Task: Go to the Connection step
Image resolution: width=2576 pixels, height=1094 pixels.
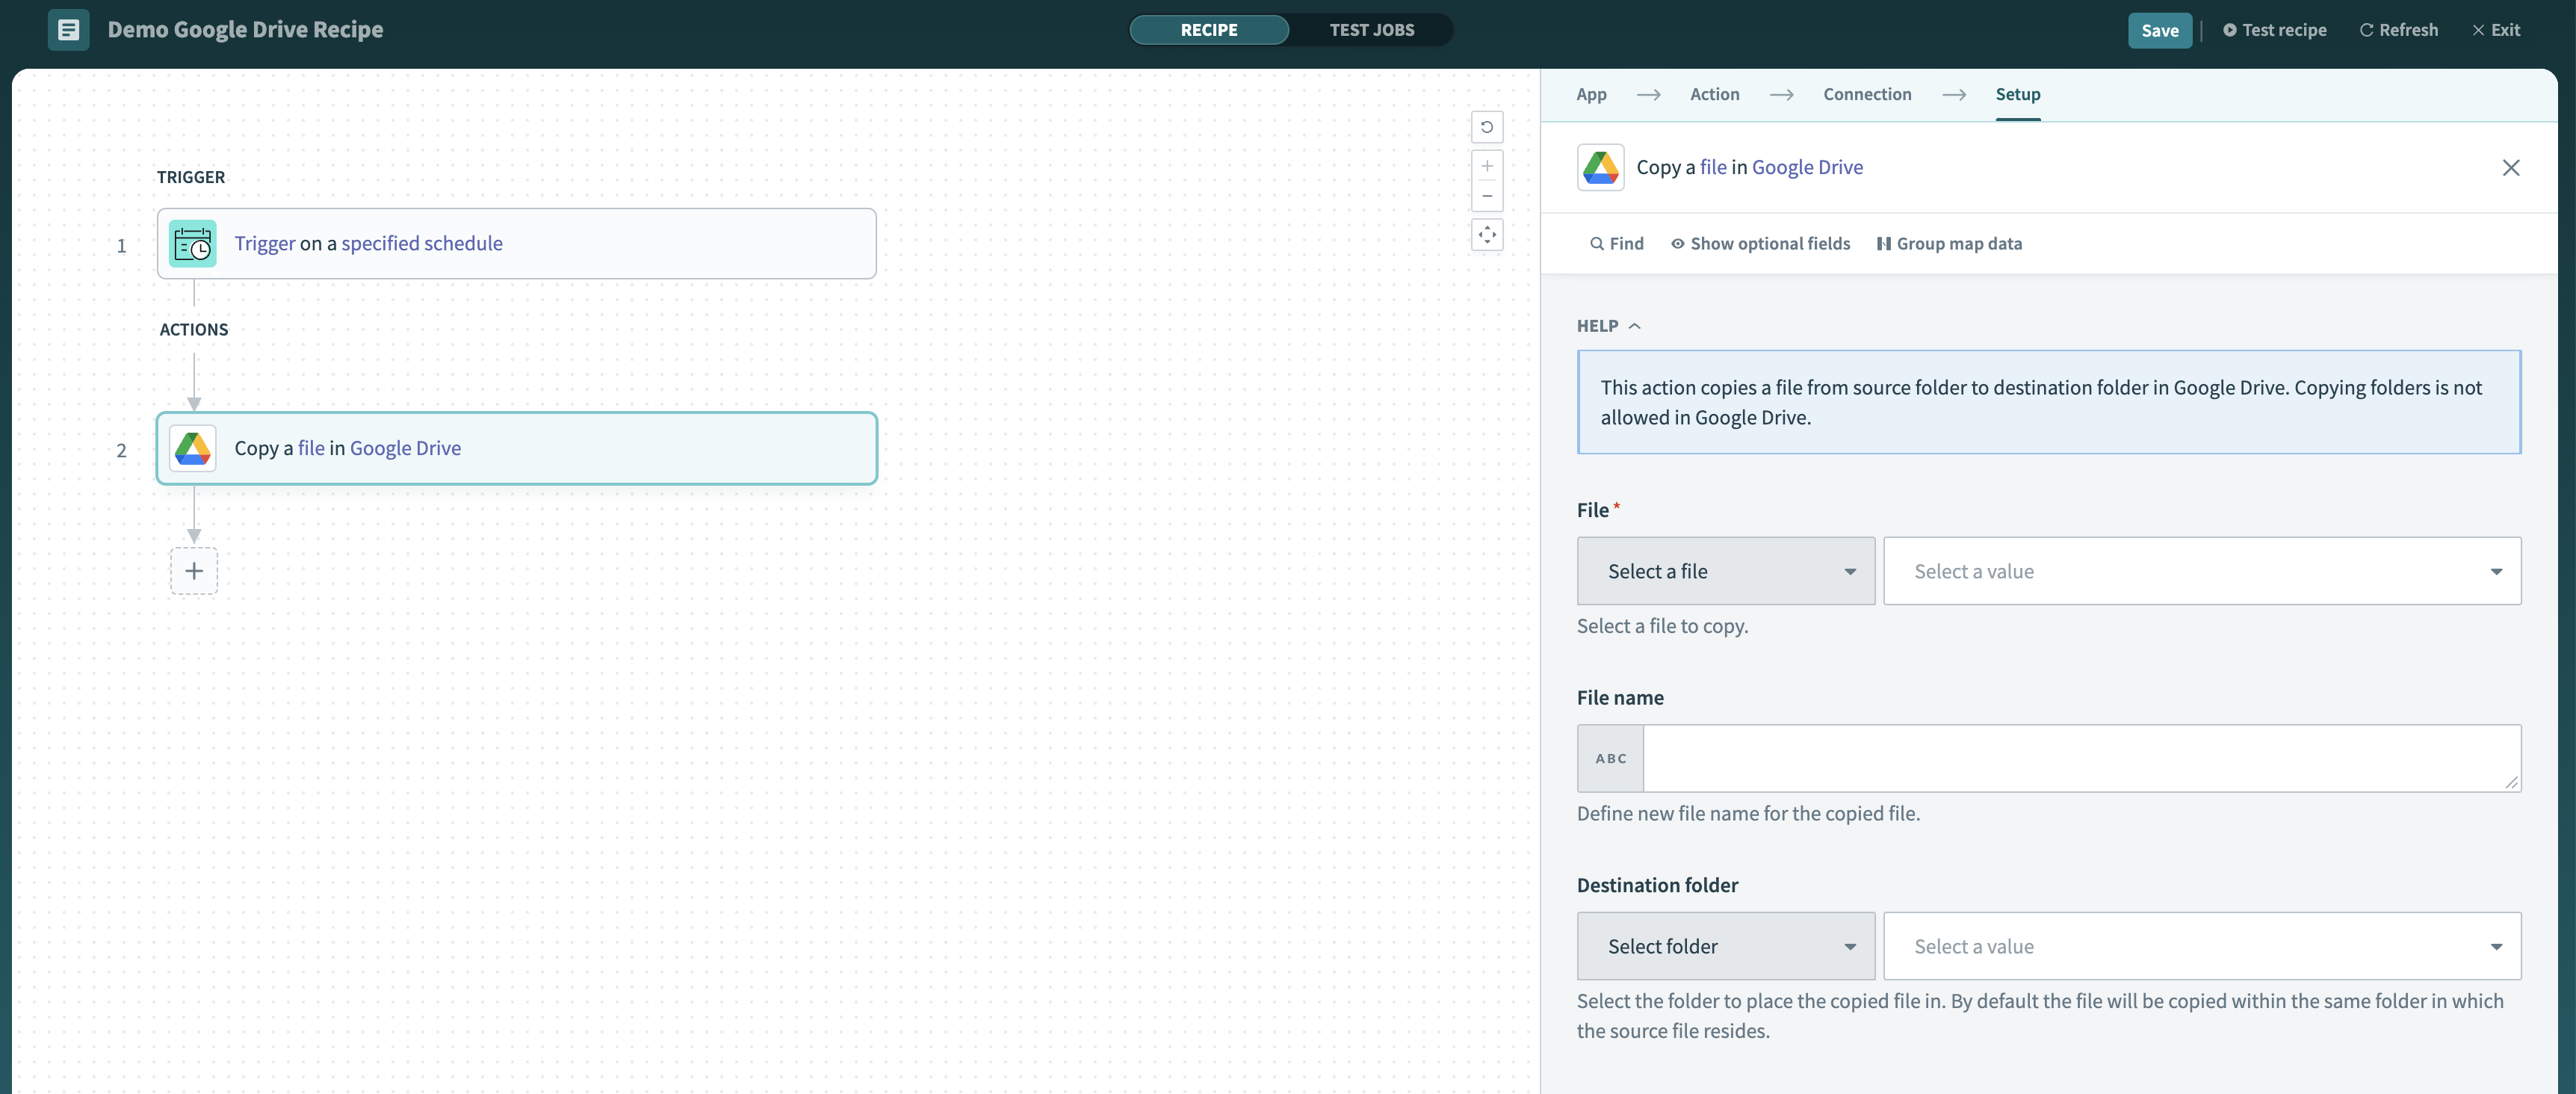Action: [x=1867, y=94]
